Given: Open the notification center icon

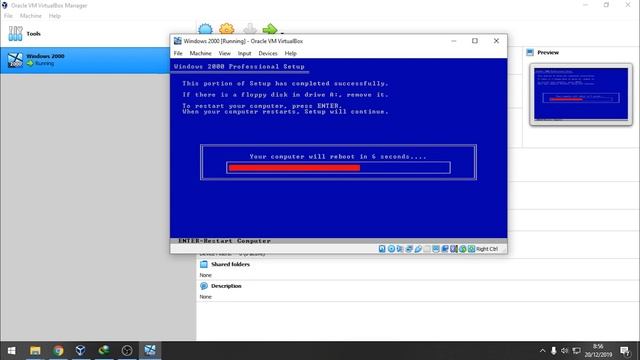Looking at the screenshot, I should (x=624, y=351).
